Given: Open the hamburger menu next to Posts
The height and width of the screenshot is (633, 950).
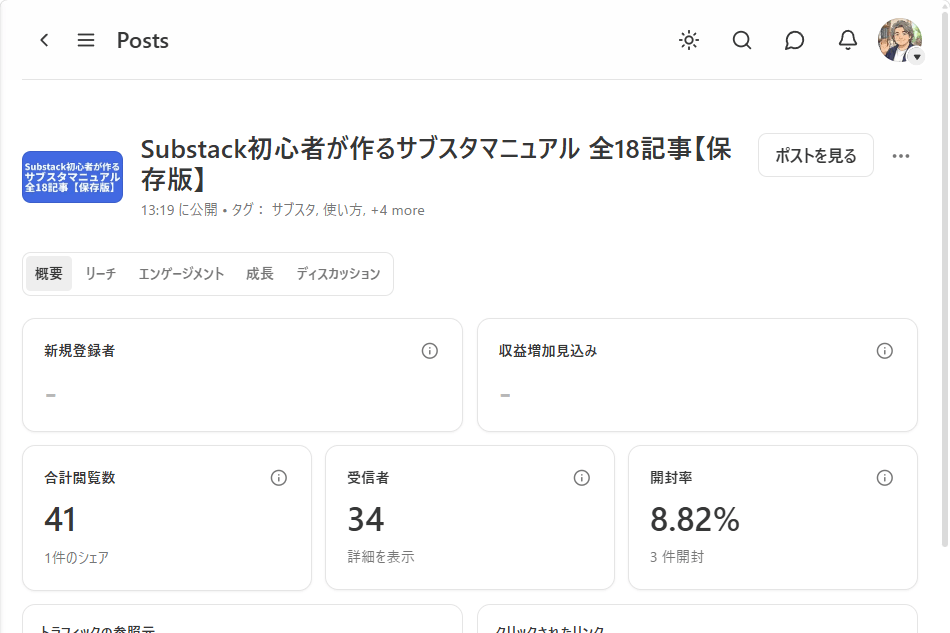Looking at the screenshot, I should 86,41.
